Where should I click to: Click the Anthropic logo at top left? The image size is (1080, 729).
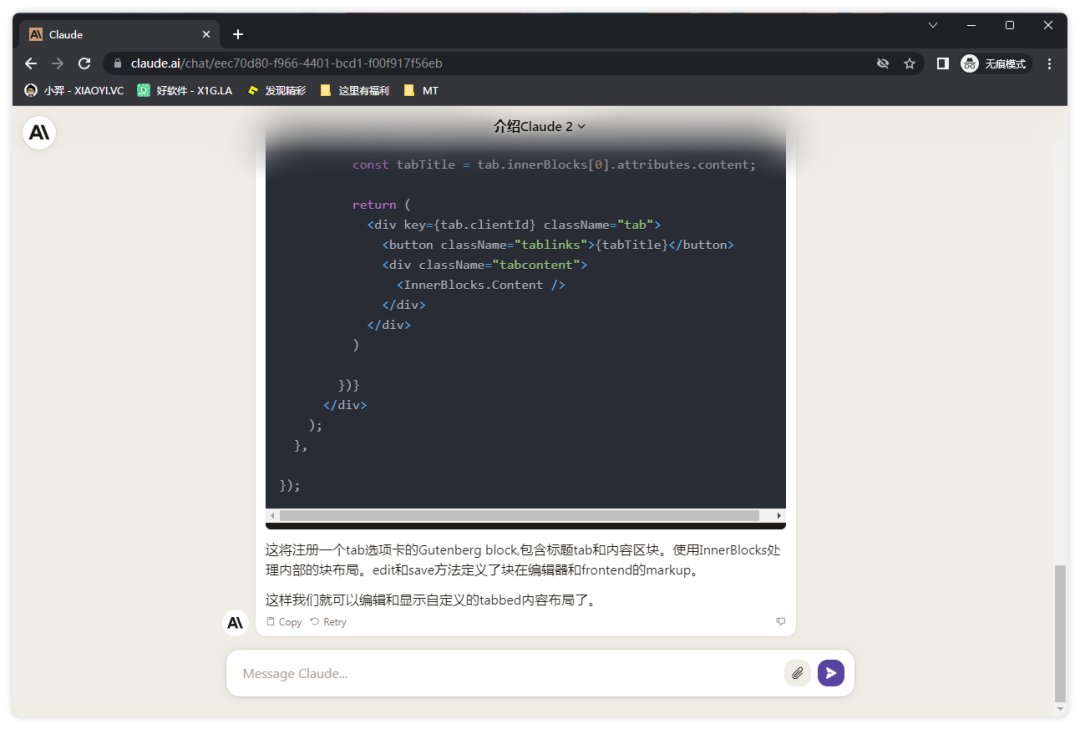(39, 133)
